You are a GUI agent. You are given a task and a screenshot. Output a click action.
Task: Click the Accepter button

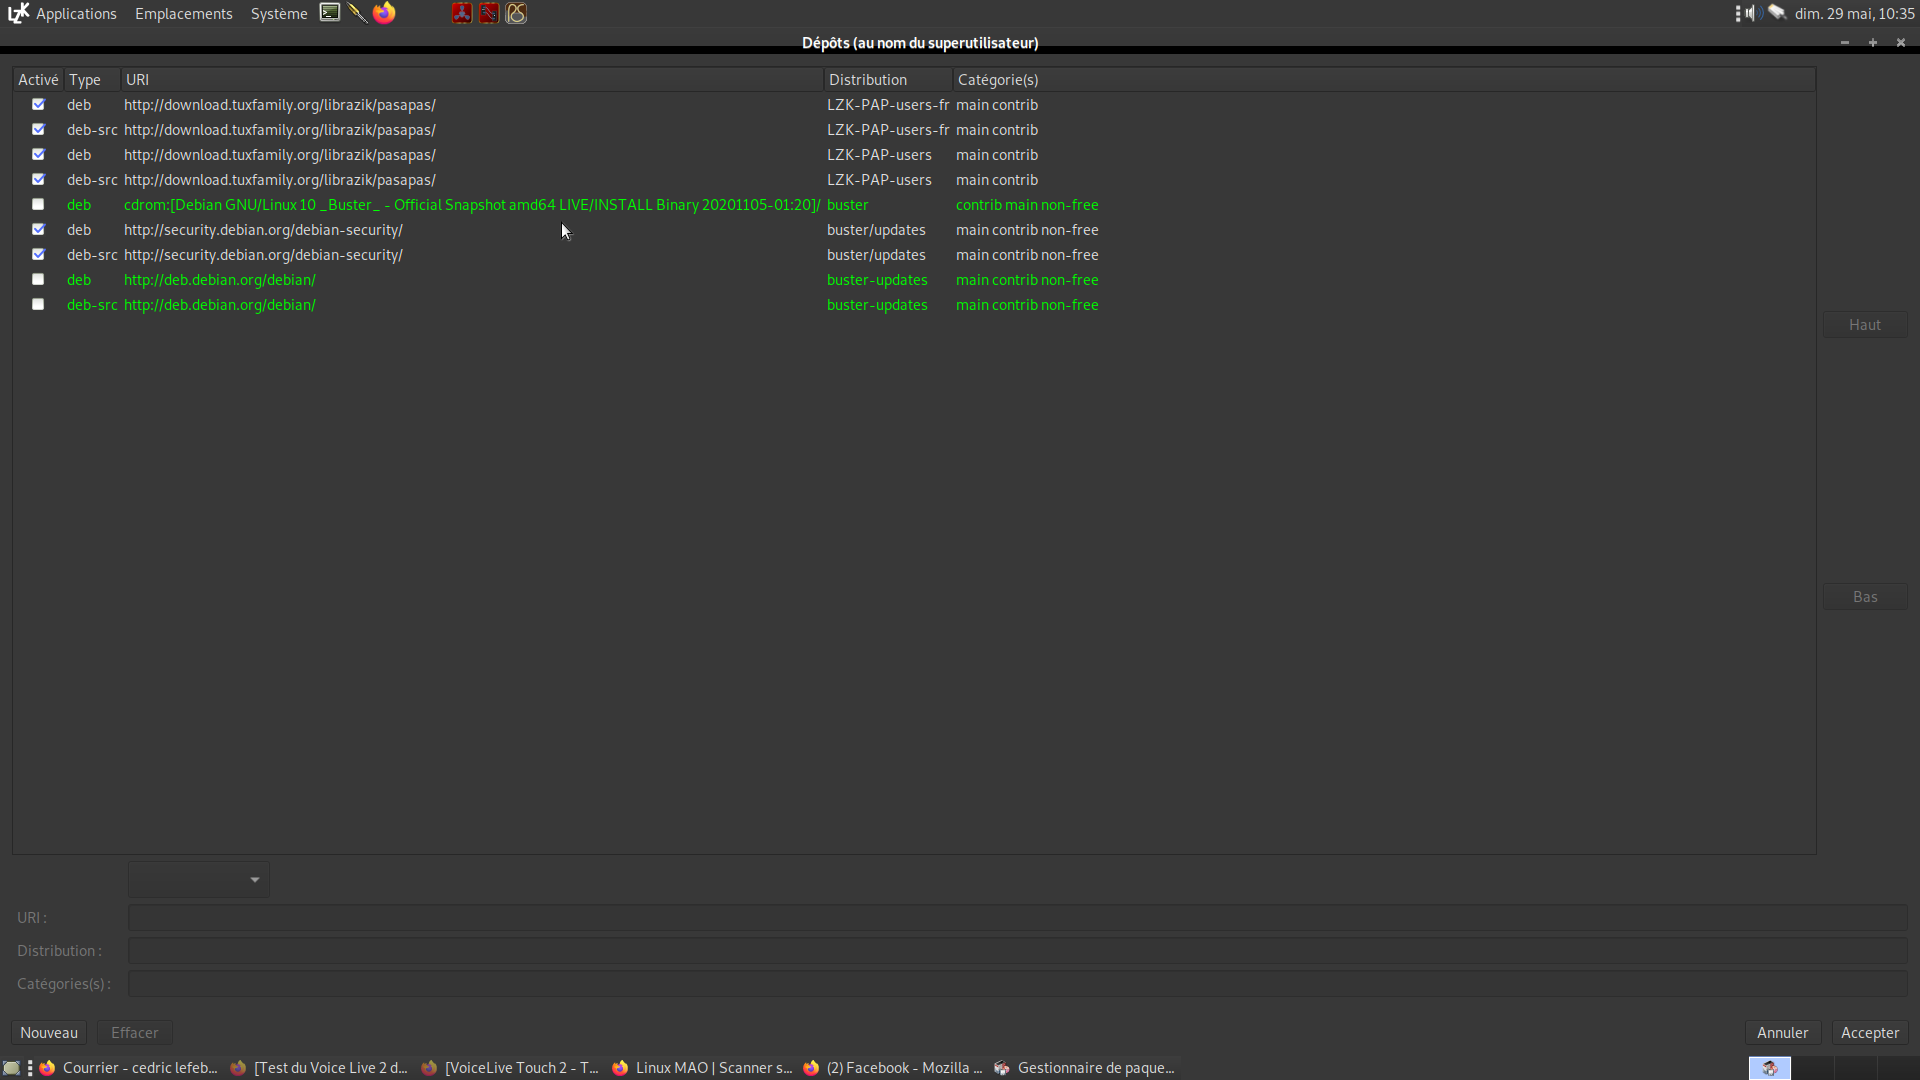[1869, 1033]
